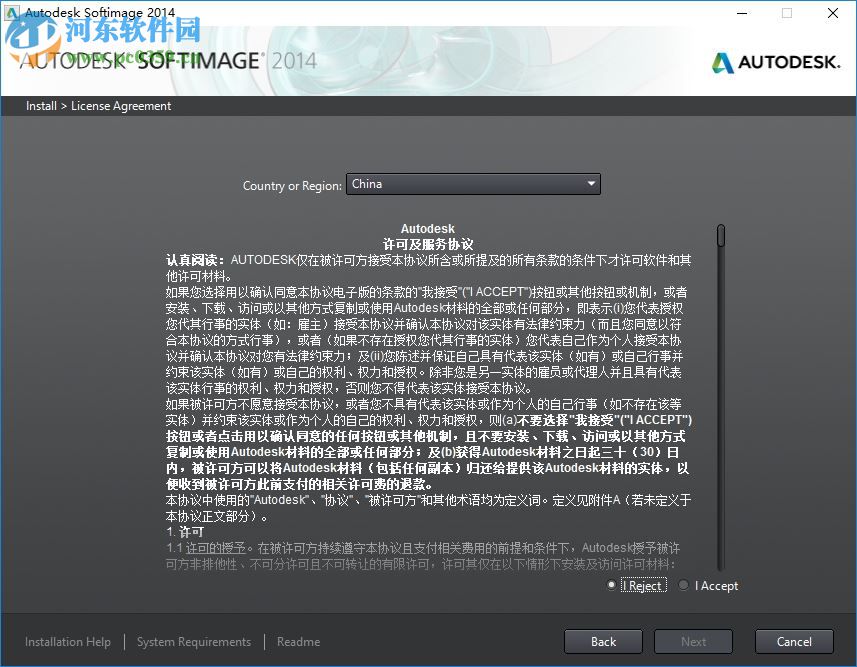Click the License Agreement breadcrumb label
857x667 pixels.
[120, 106]
